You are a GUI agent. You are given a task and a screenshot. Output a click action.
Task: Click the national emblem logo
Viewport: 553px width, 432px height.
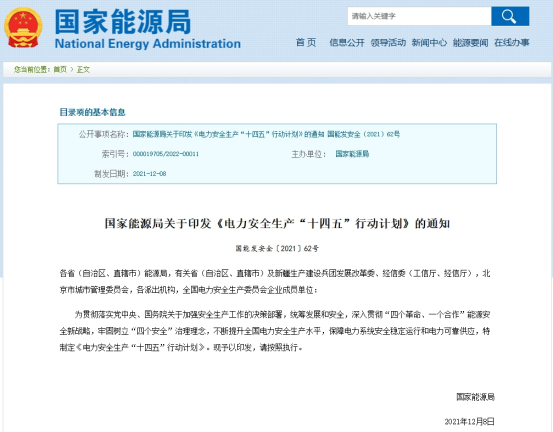pos(23,28)
